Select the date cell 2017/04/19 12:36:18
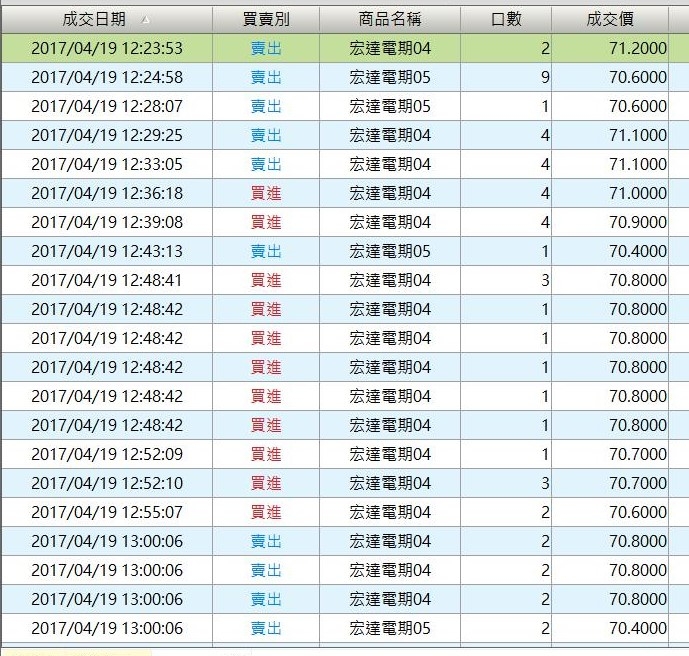Screen dimensions: 689x656 107,193
